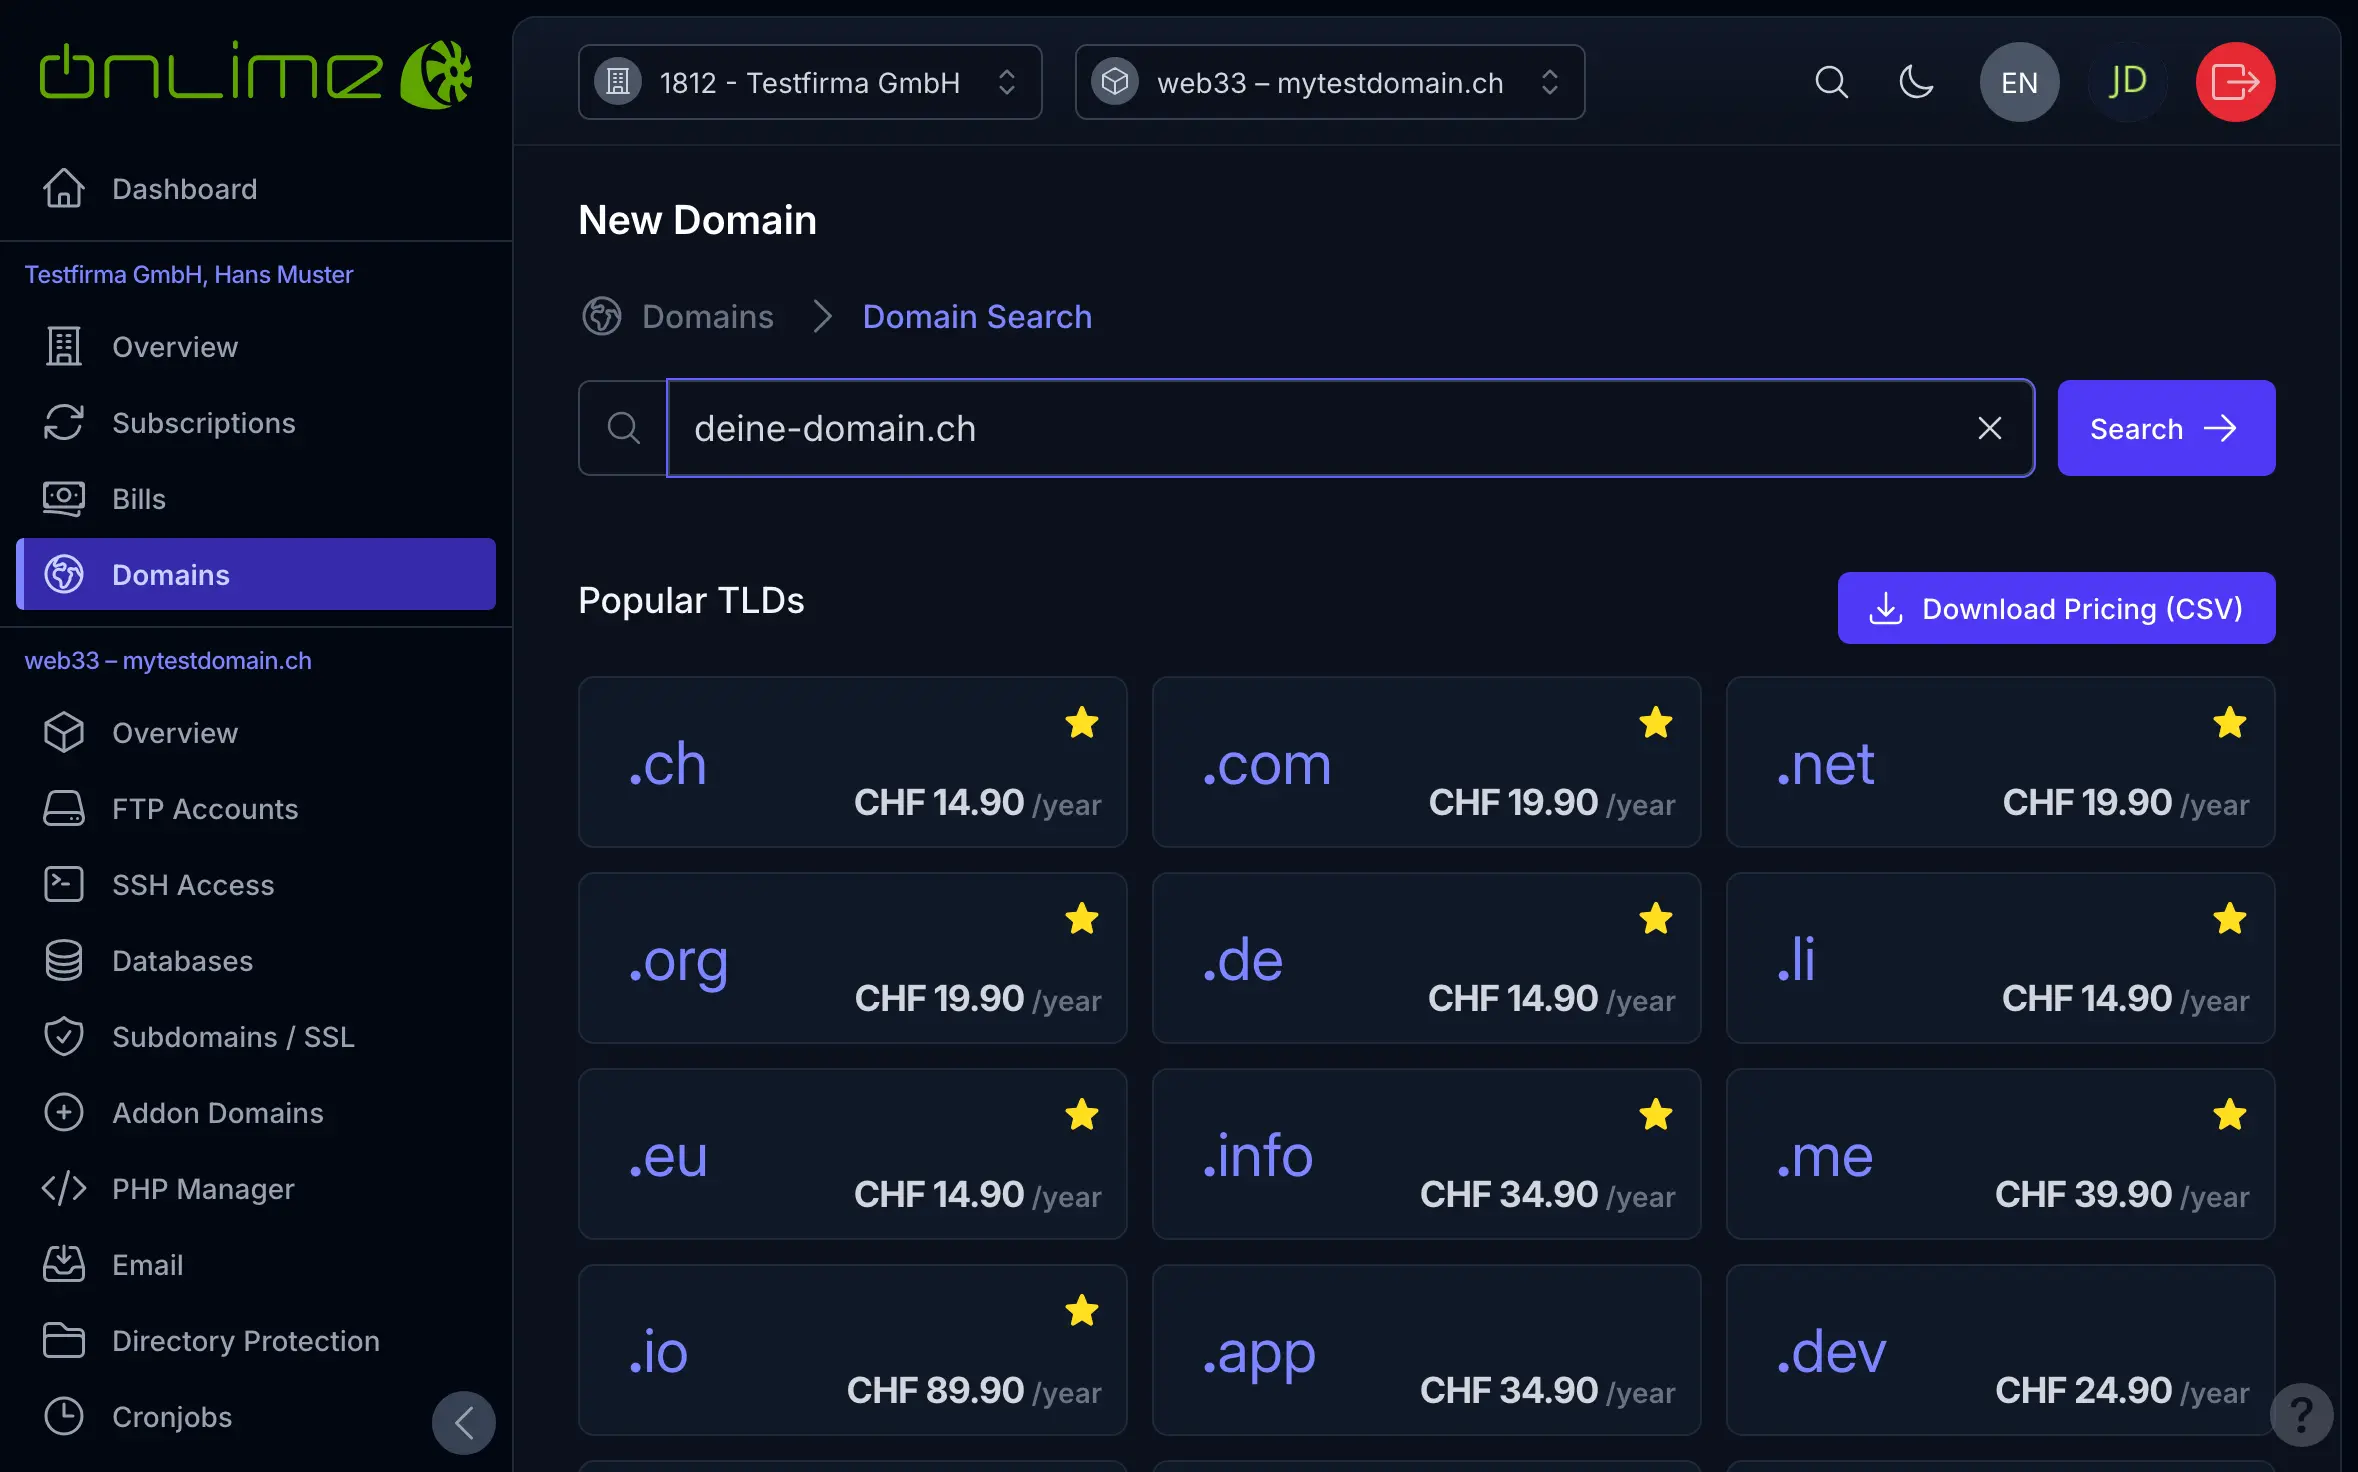Open SSH Access in sidebar

click(x=193, y=885)
